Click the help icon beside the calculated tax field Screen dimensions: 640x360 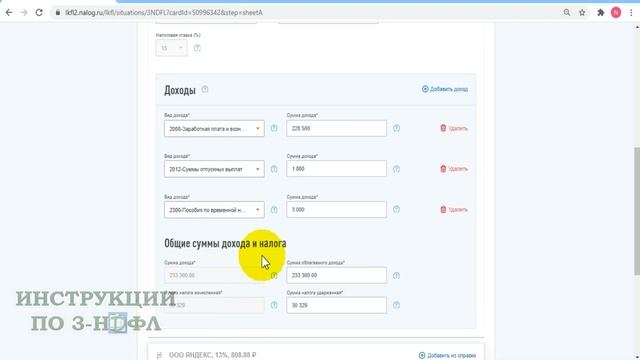click(x=274, y=305)
